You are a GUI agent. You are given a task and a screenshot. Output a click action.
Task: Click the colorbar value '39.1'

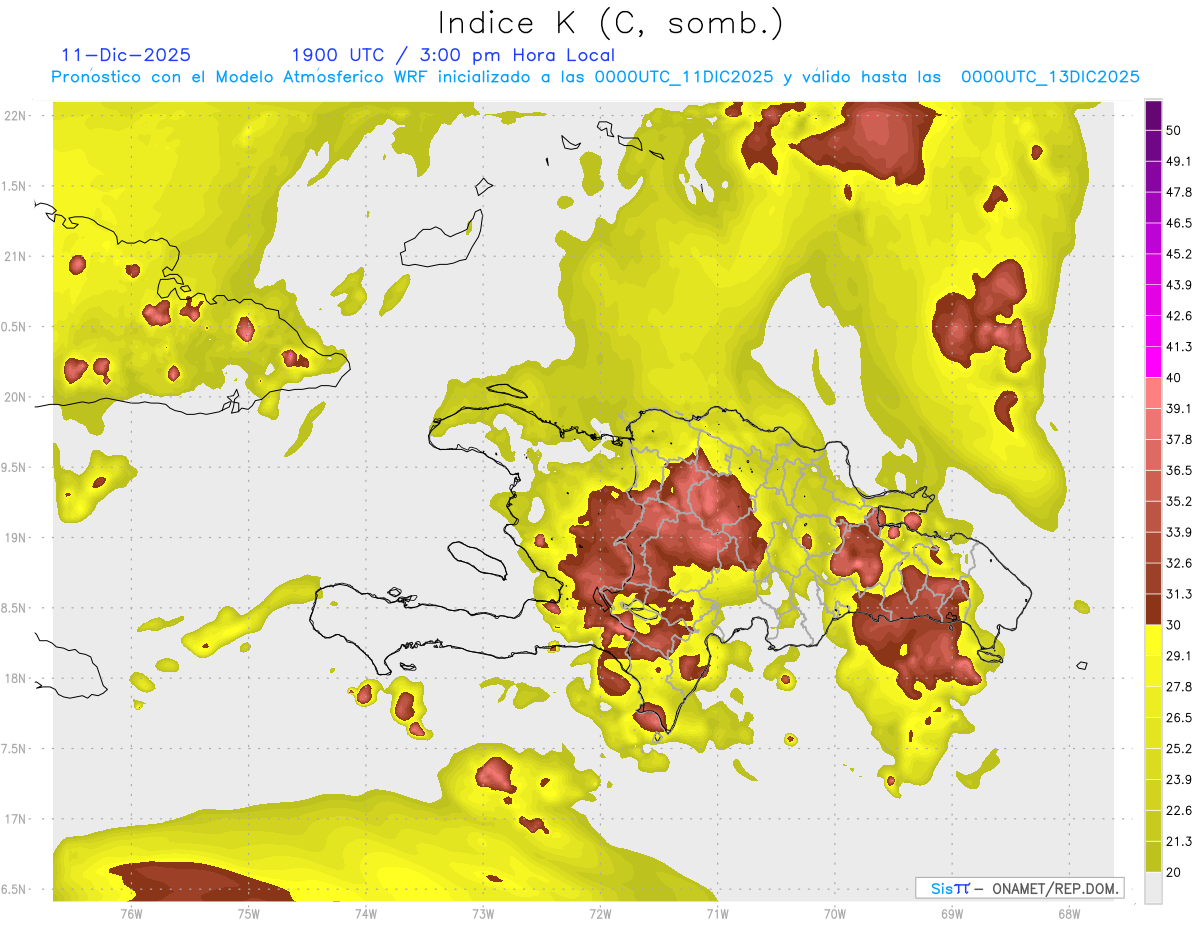tap(1179, 408)
